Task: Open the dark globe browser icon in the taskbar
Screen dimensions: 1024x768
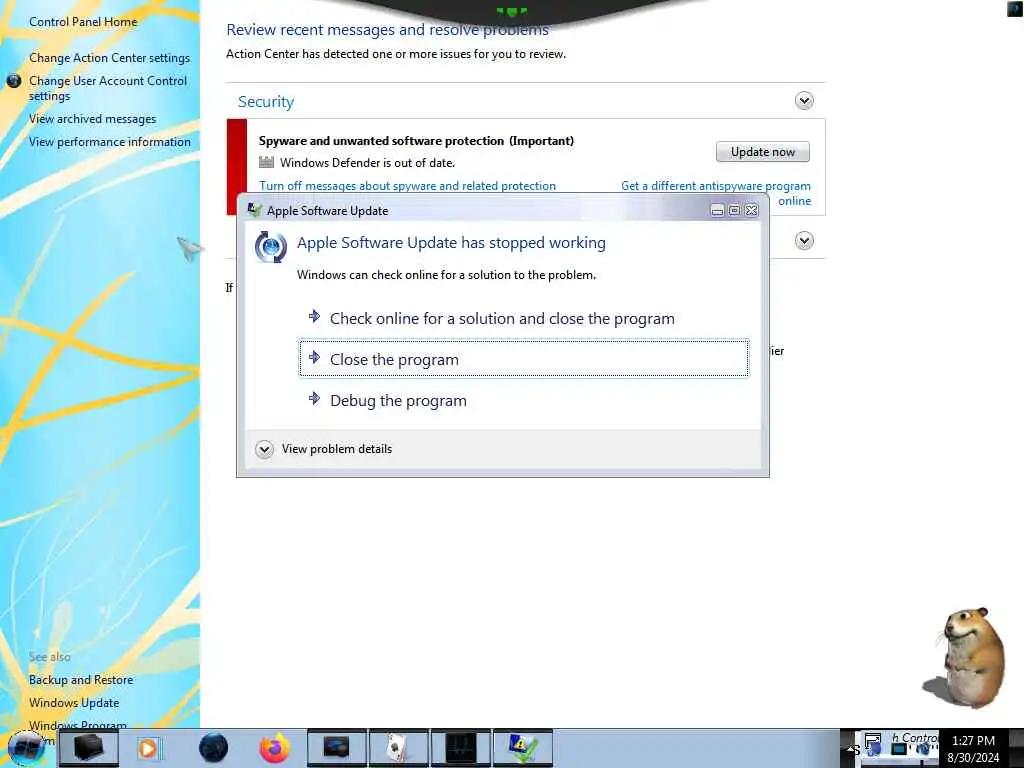Action: click(214, 748)
